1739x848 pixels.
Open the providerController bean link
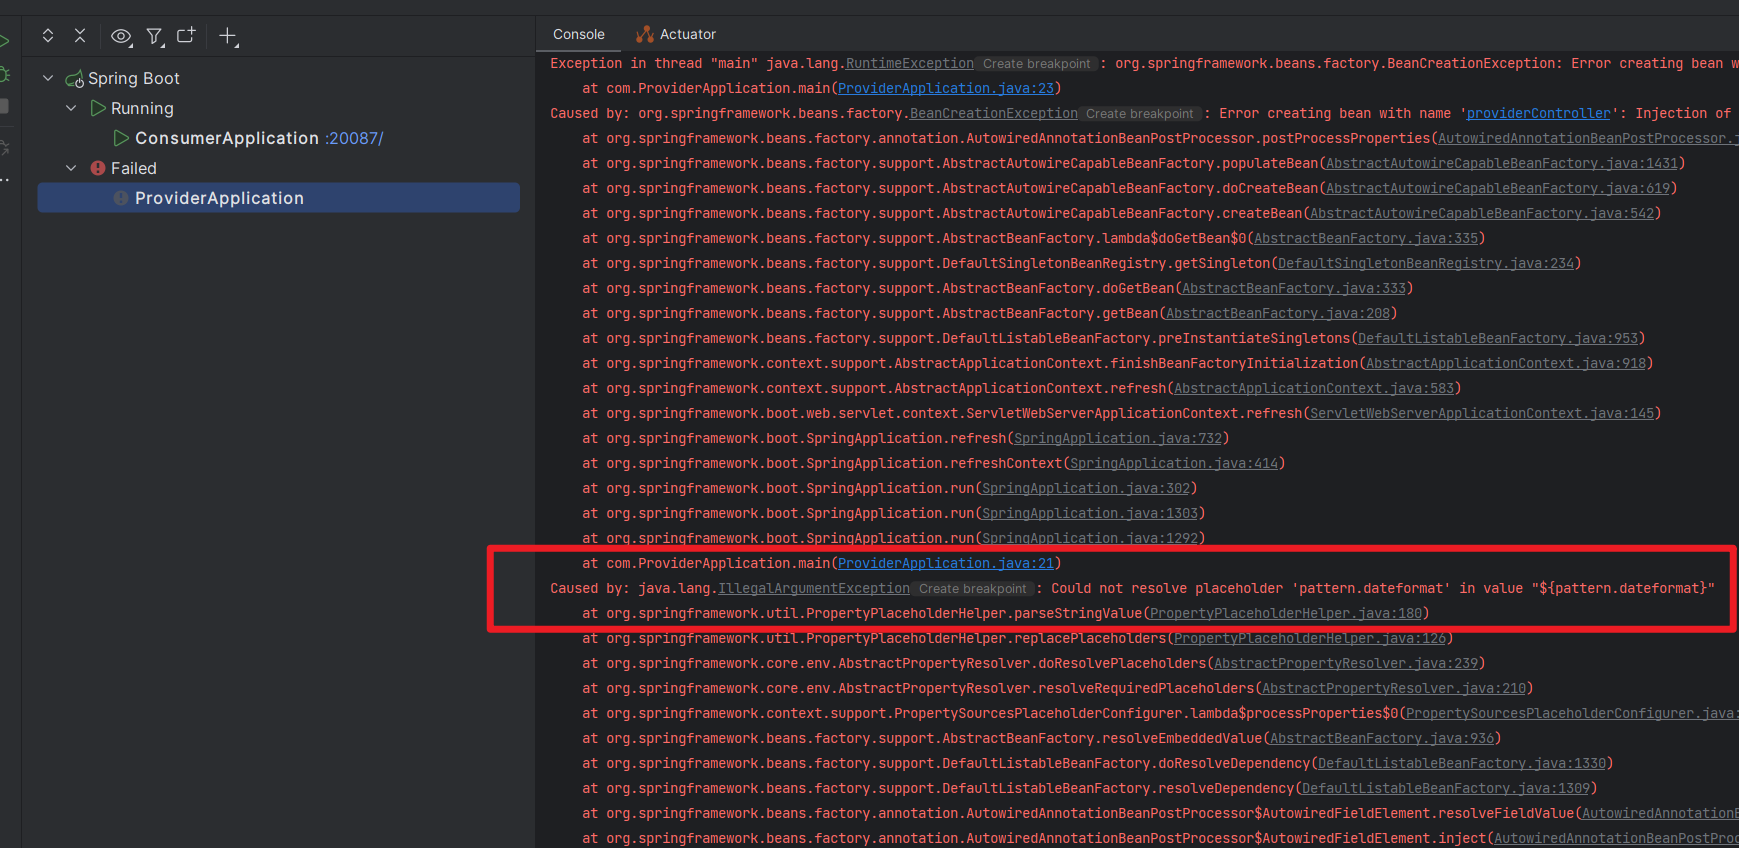(x=1539, y=113)
